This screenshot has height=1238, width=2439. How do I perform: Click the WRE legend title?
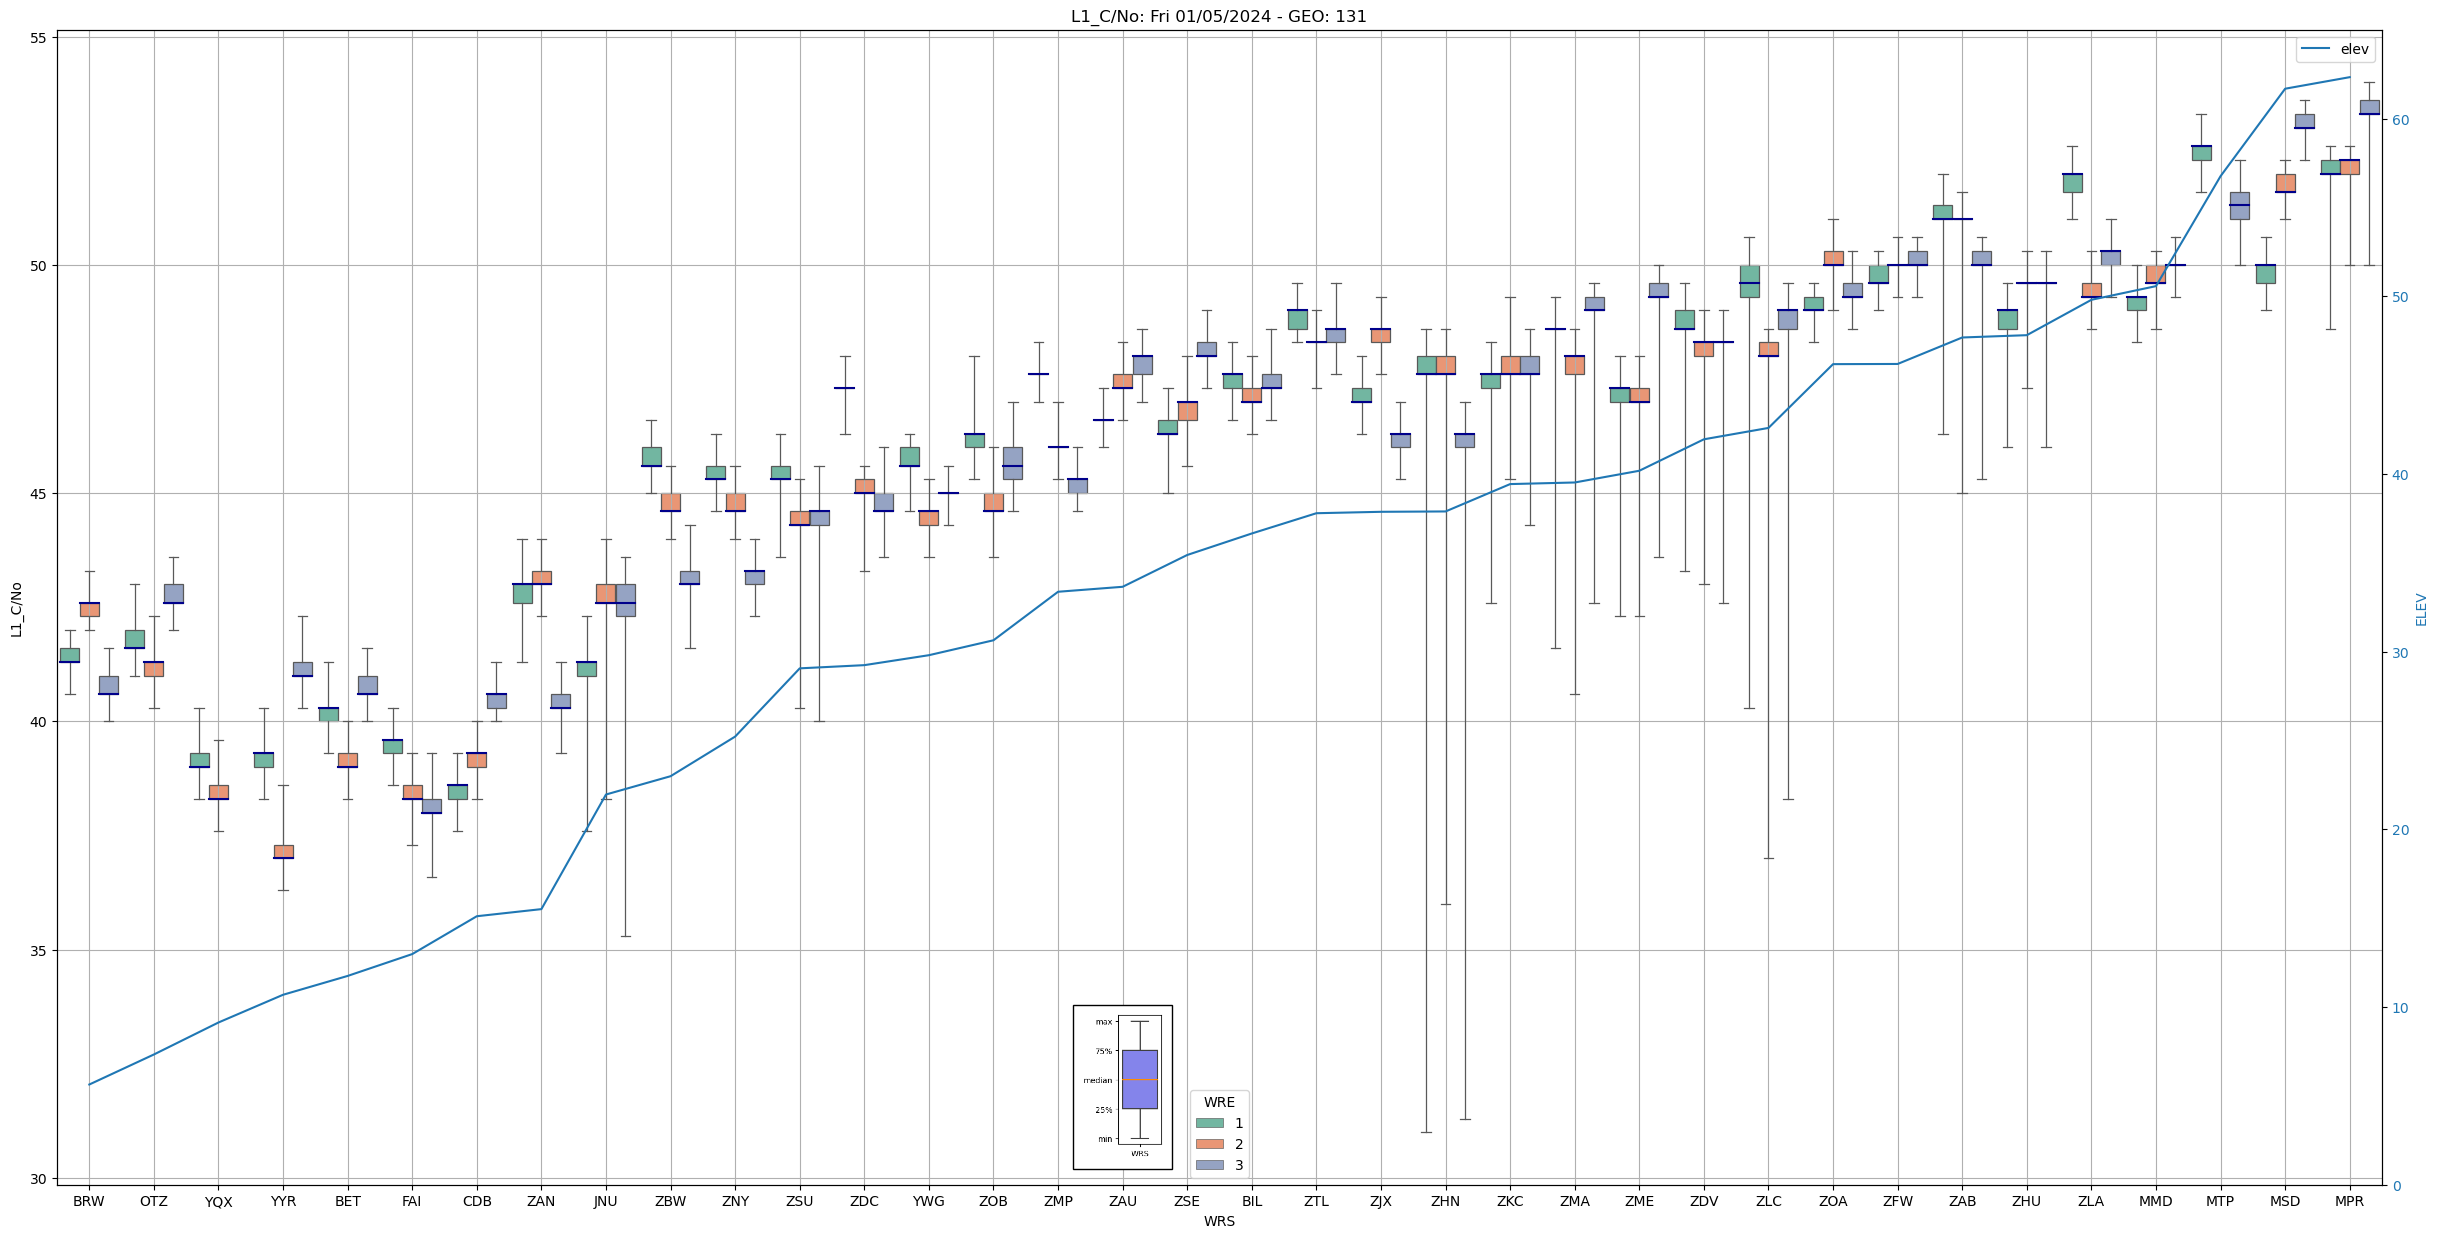point(1219,1102)
